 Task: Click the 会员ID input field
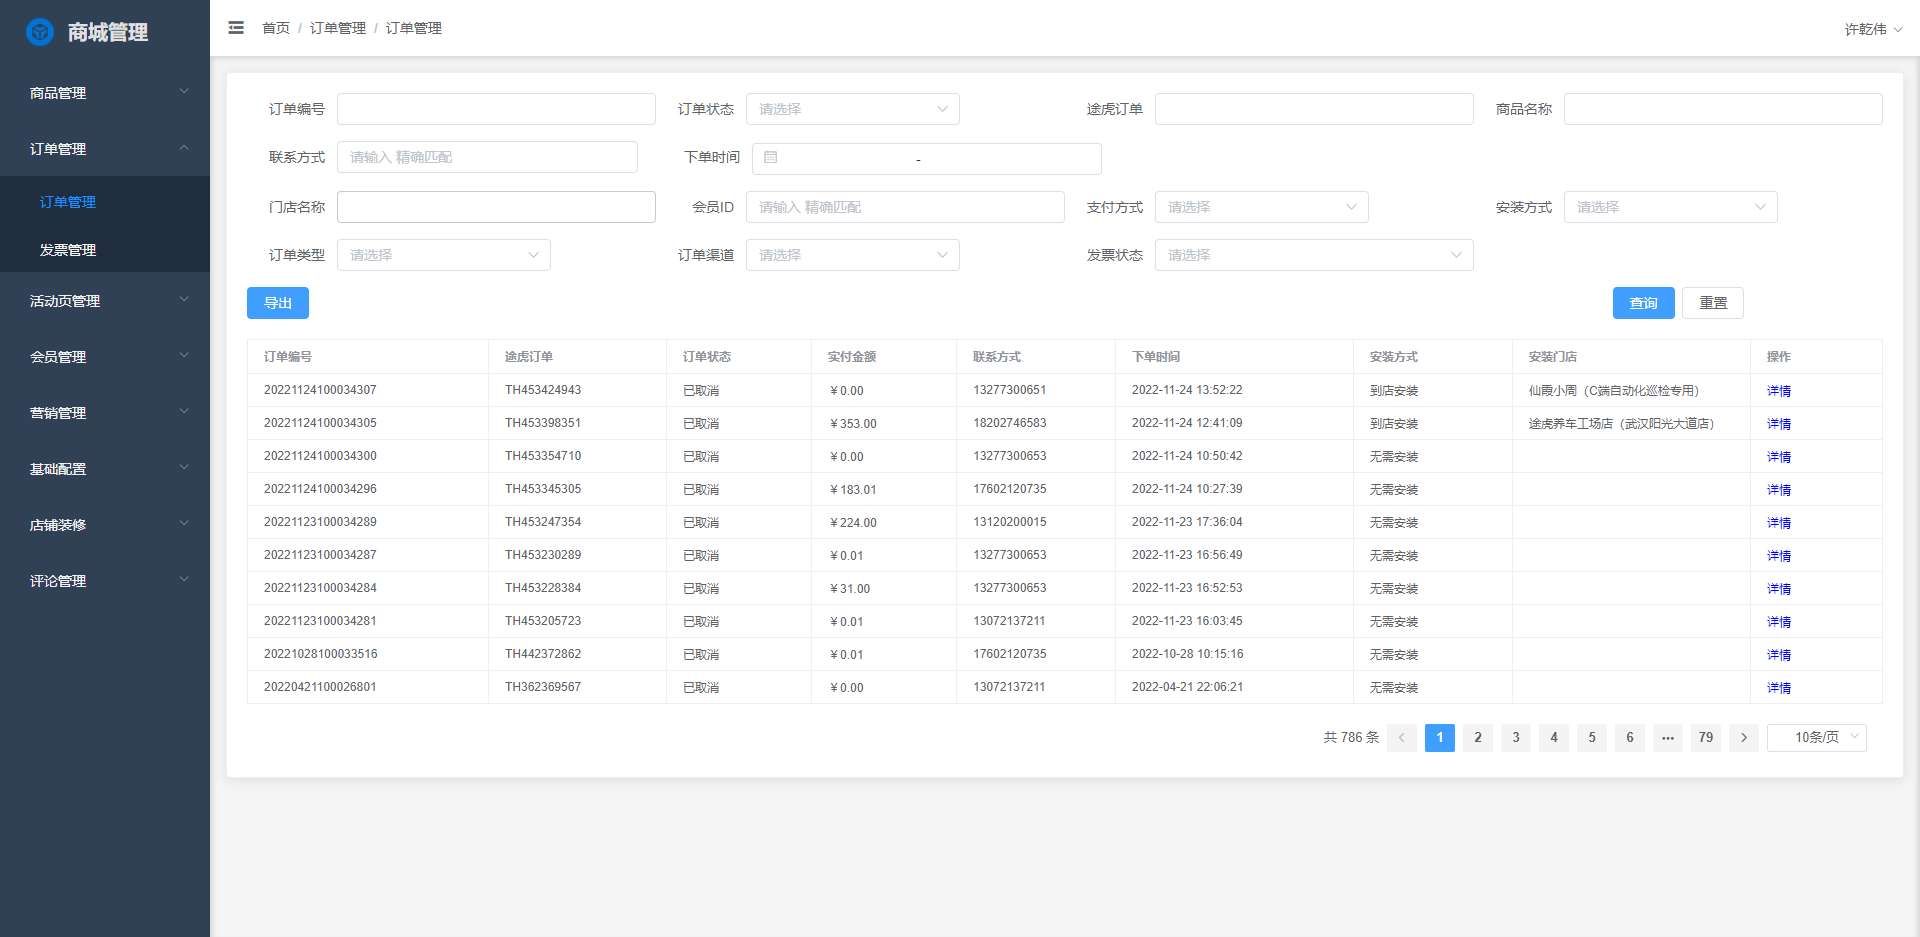pyautogui.click(x=905, y=207)
